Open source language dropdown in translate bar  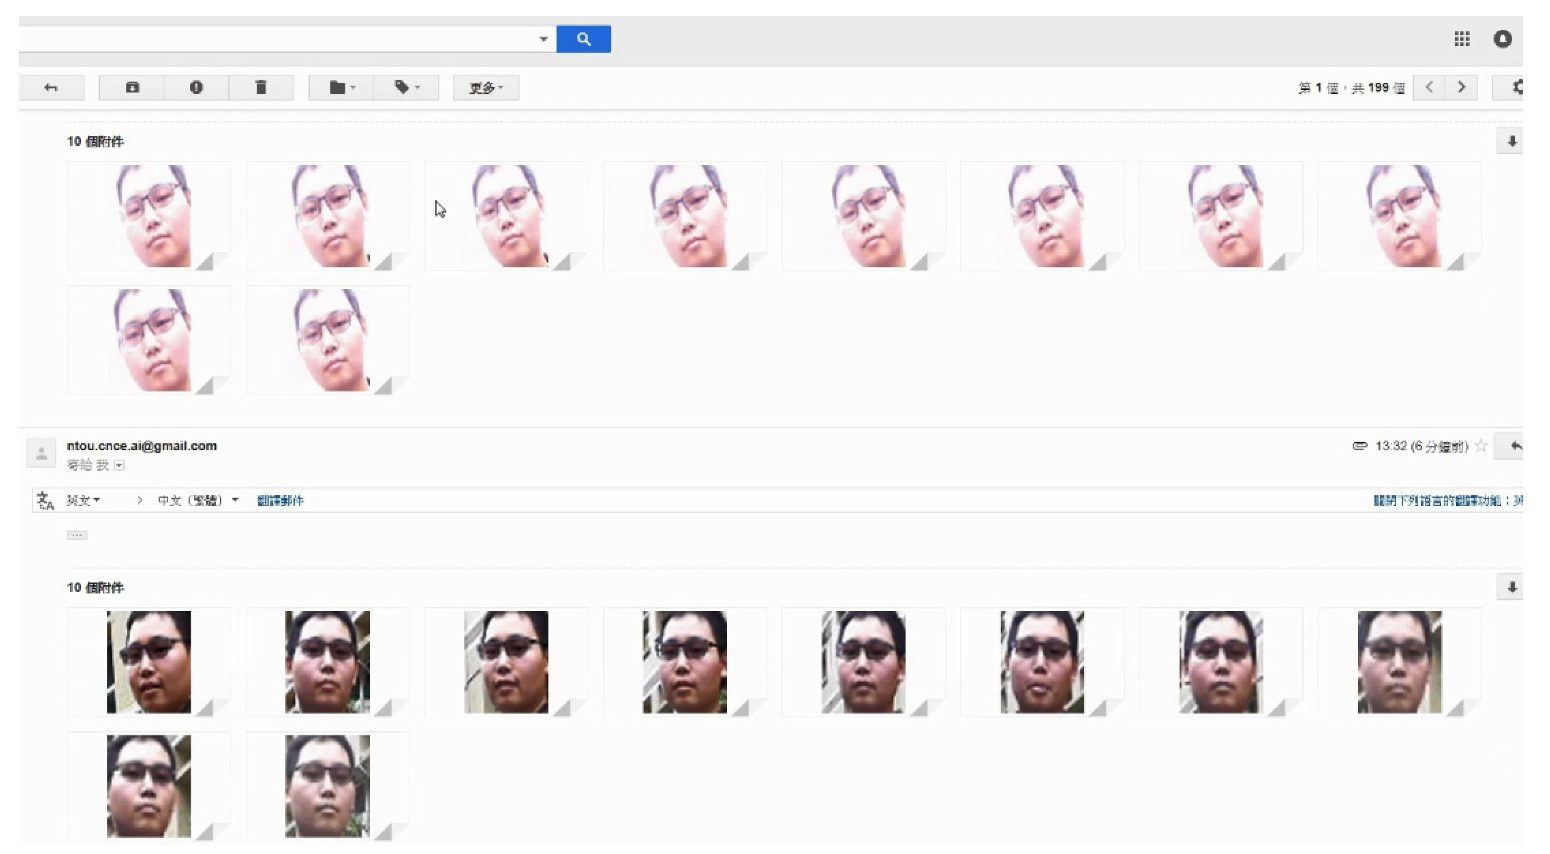pos(84,500)
